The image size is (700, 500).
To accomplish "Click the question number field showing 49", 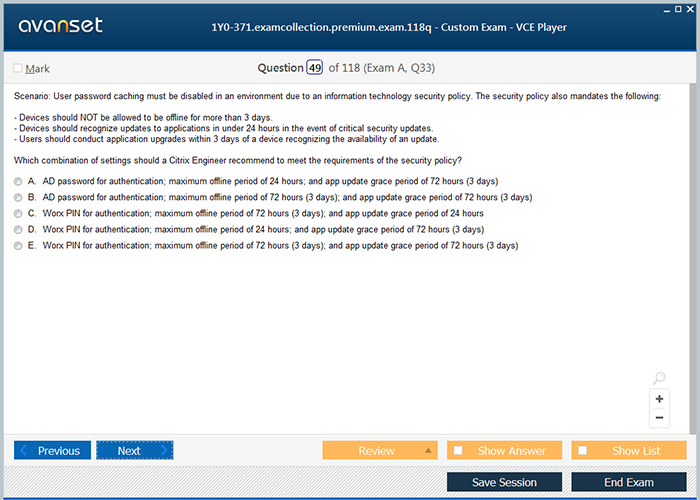I will 315,68.
